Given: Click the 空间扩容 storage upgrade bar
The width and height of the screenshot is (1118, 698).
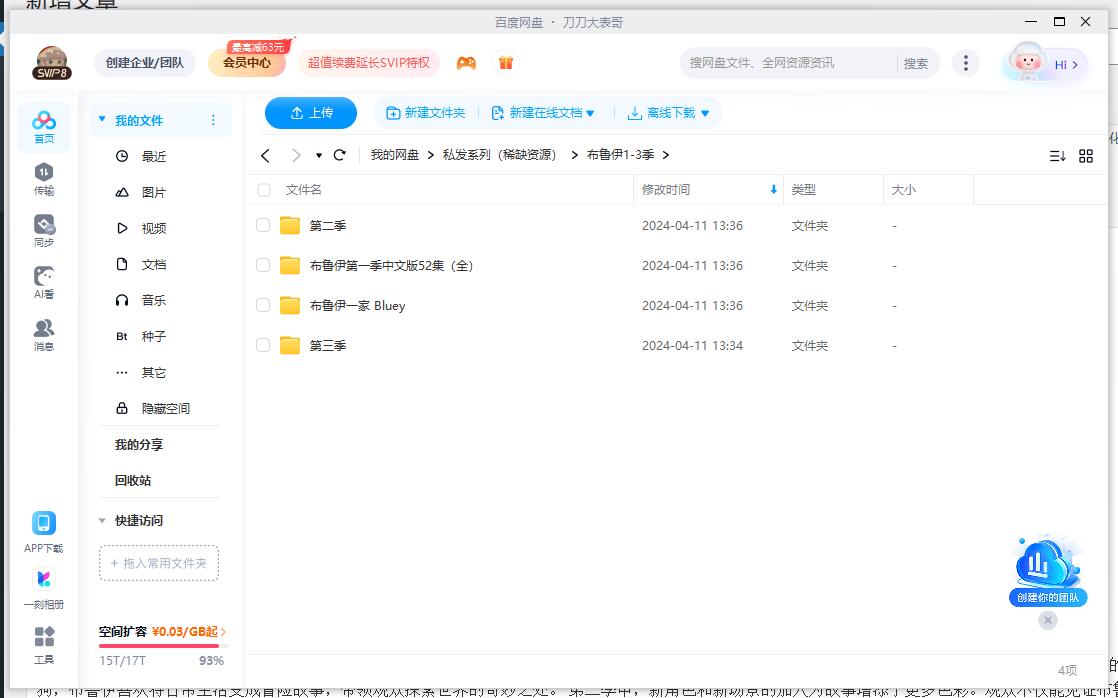Looking at the screenshot, I should (x=158, y=633).
